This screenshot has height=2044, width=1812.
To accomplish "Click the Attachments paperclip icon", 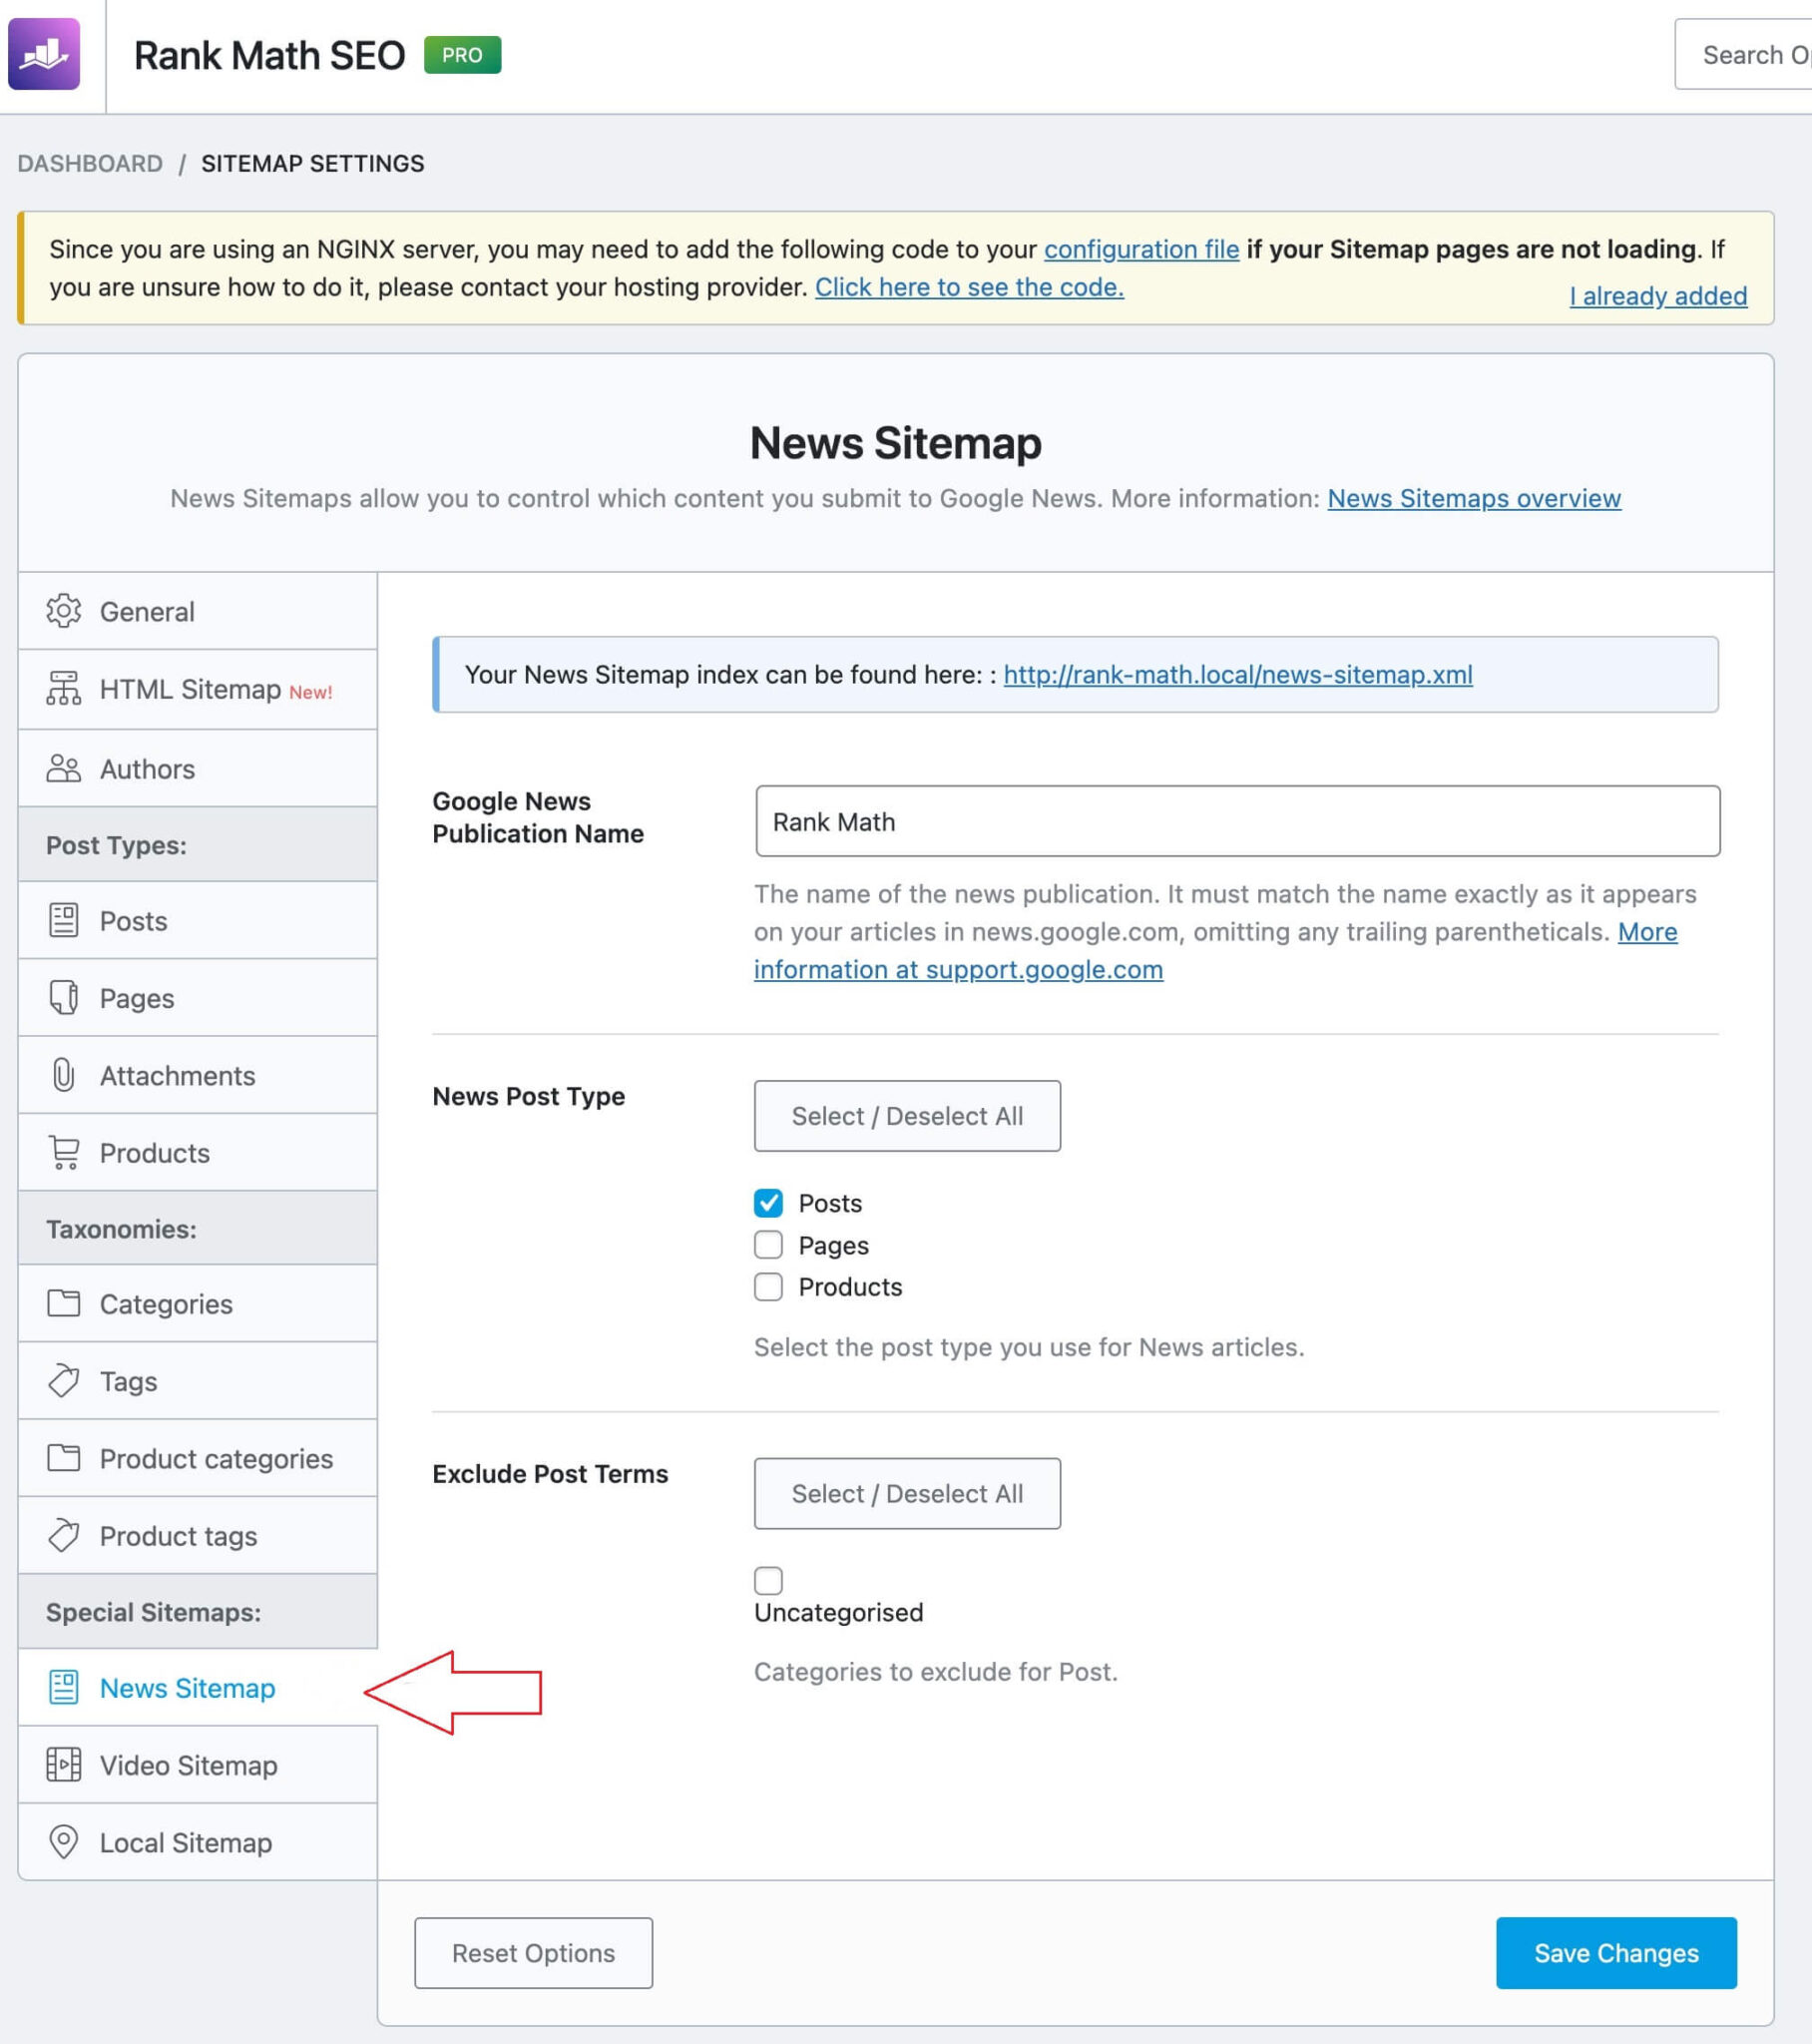I will (x=63, y=1075).
